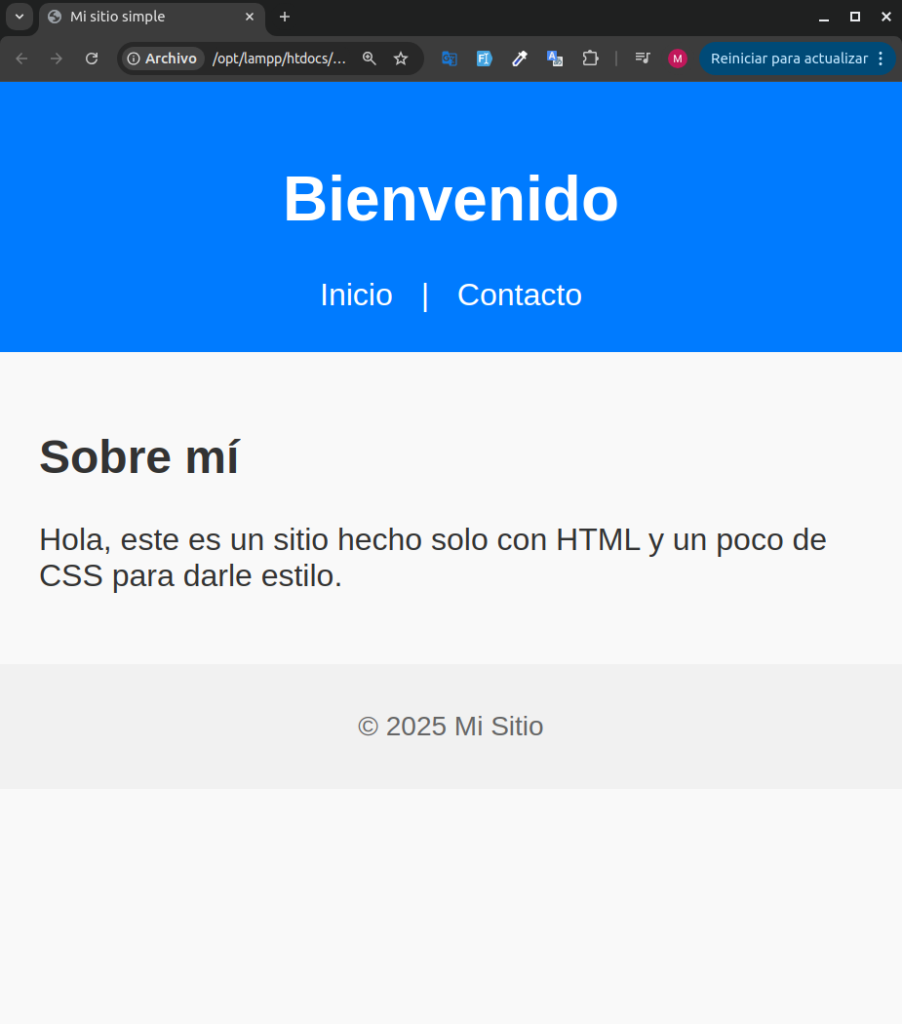Screen dimensions: 902x1024
Task: Open the Extensions puzzle piece menu
Action: coord(590,59)
